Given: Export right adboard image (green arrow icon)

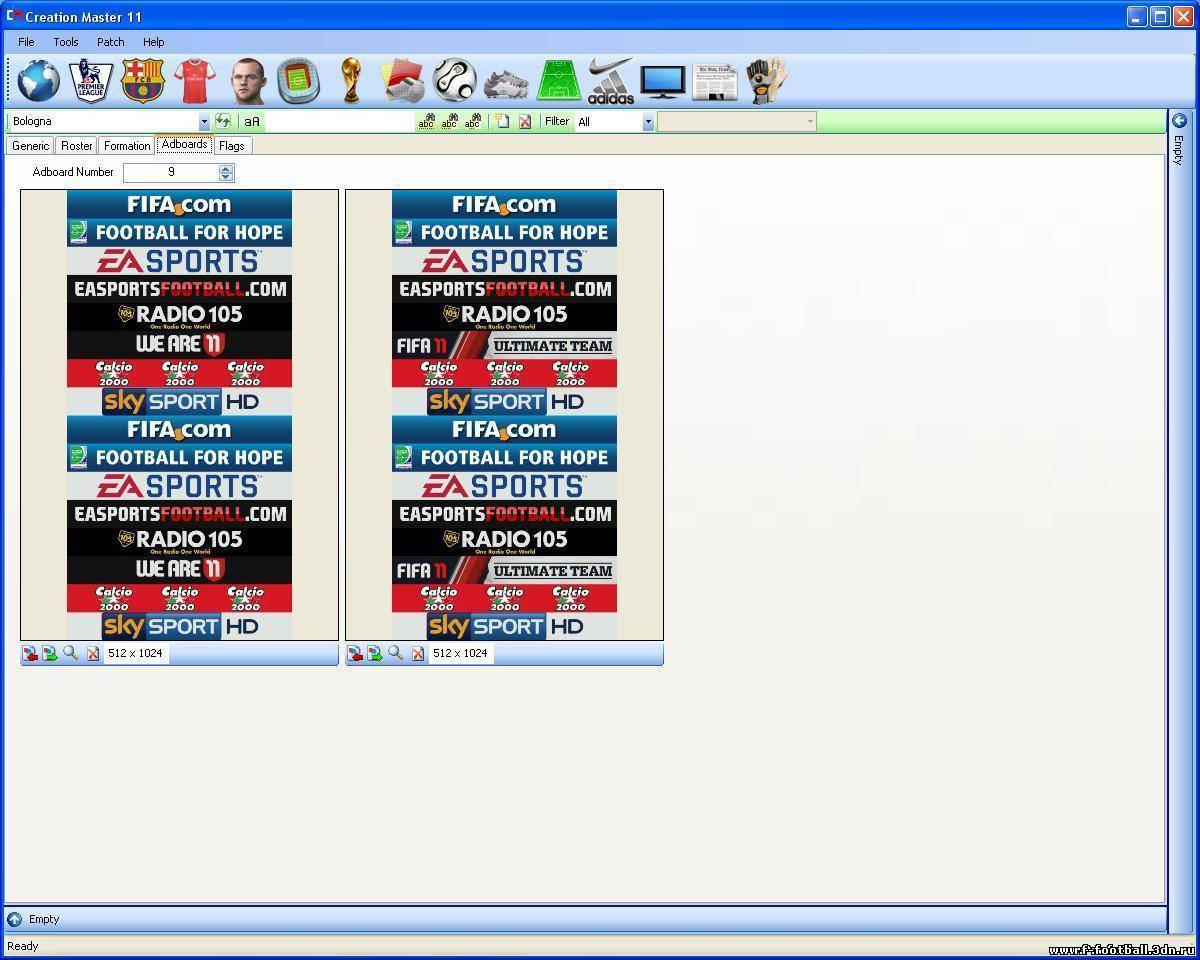Looking at the screenshot, I should pyautogui.click(x=374, y=653).
